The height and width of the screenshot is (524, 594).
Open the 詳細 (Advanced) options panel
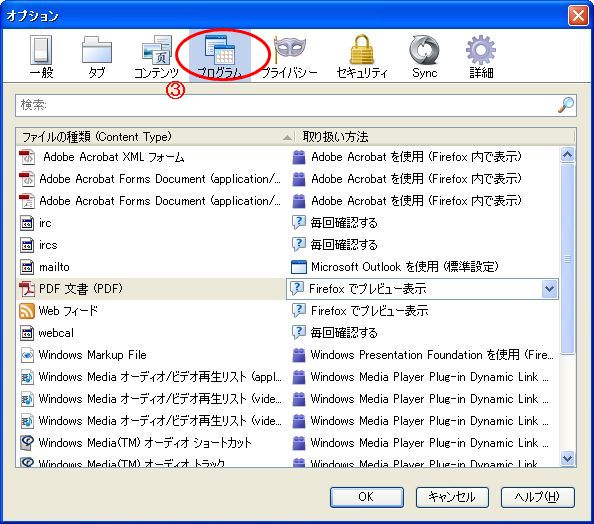tap(481, 57)
